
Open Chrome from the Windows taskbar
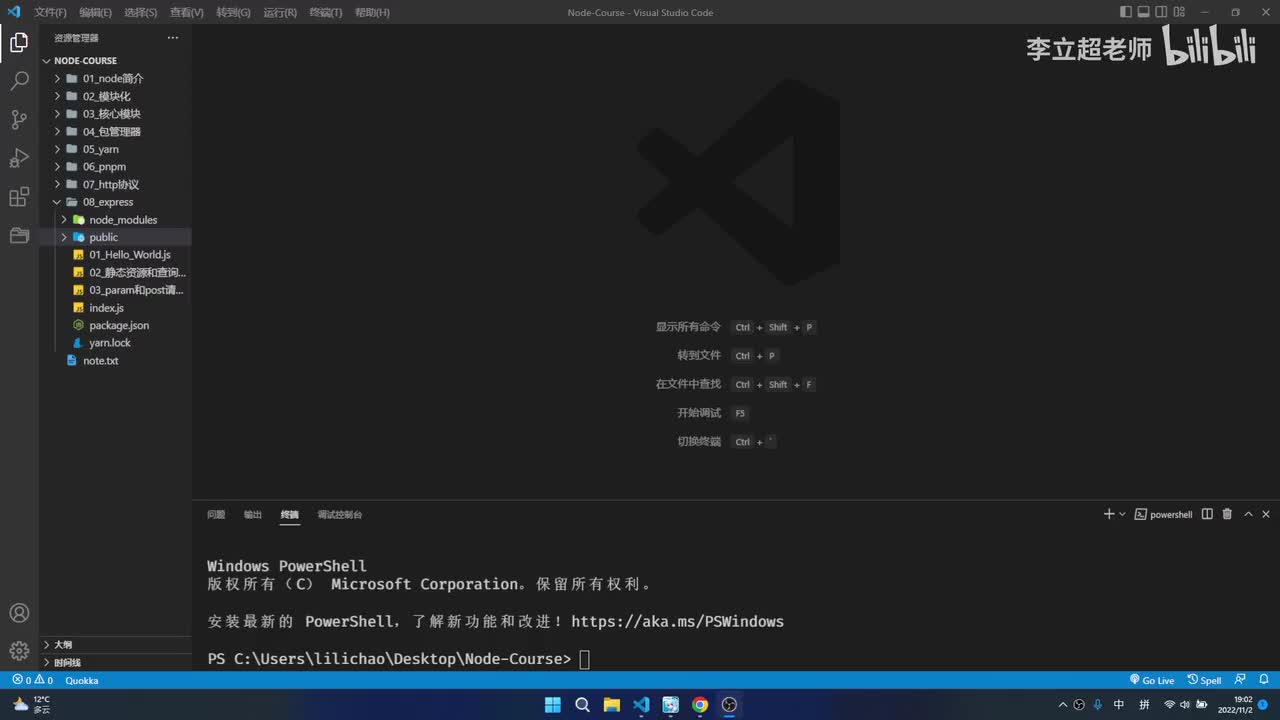[700, 704]
